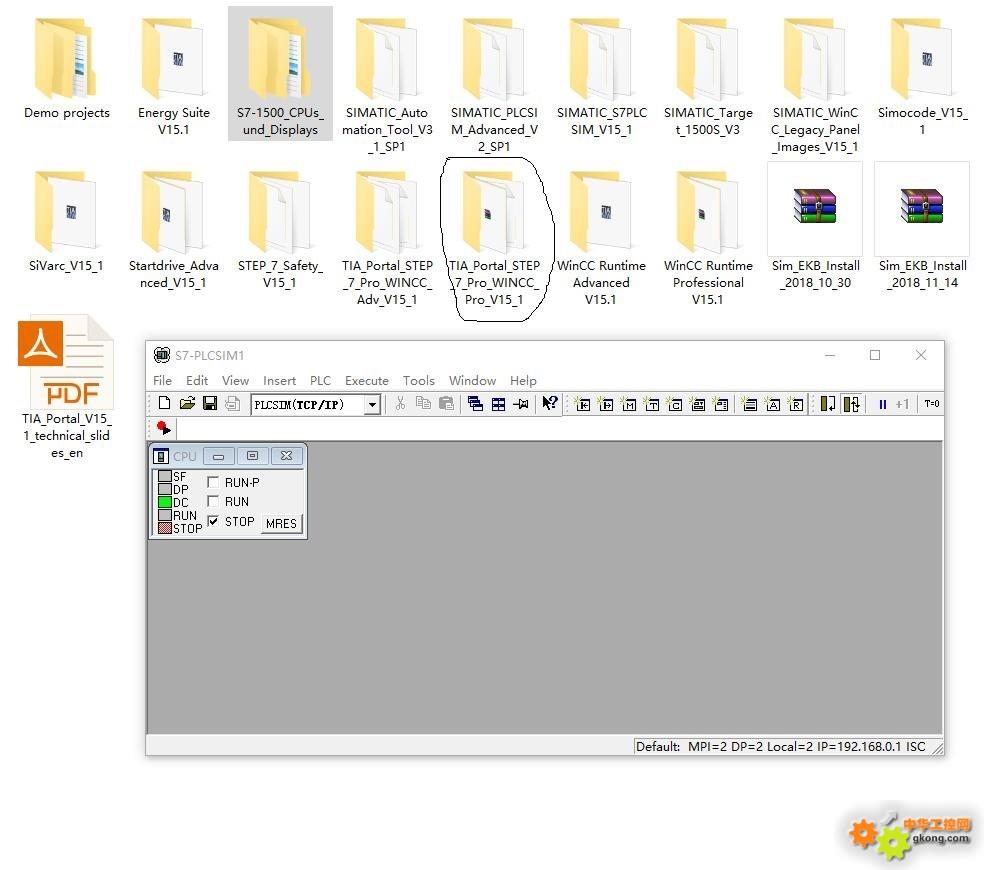
Task: Toggle the STOP mode checkbox
Action: point(213,521)
